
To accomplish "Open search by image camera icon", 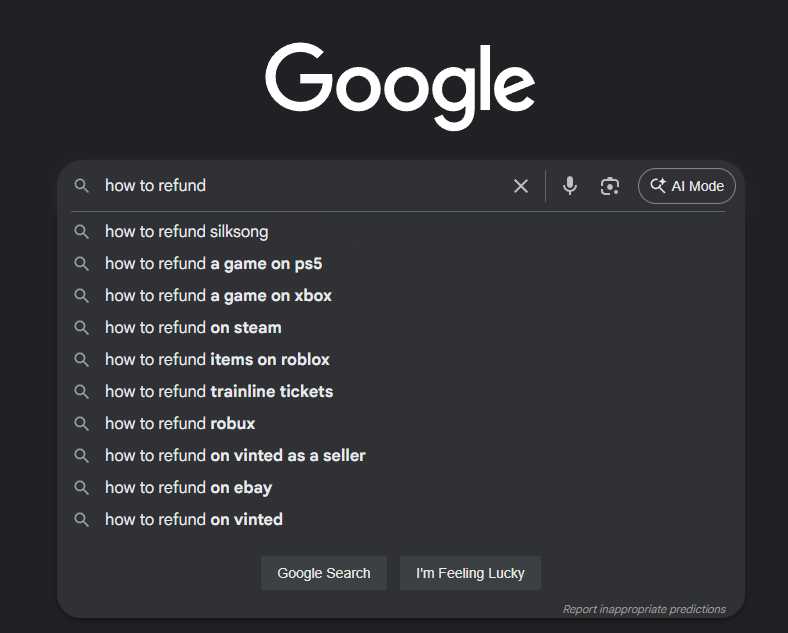I will [610, 186].
